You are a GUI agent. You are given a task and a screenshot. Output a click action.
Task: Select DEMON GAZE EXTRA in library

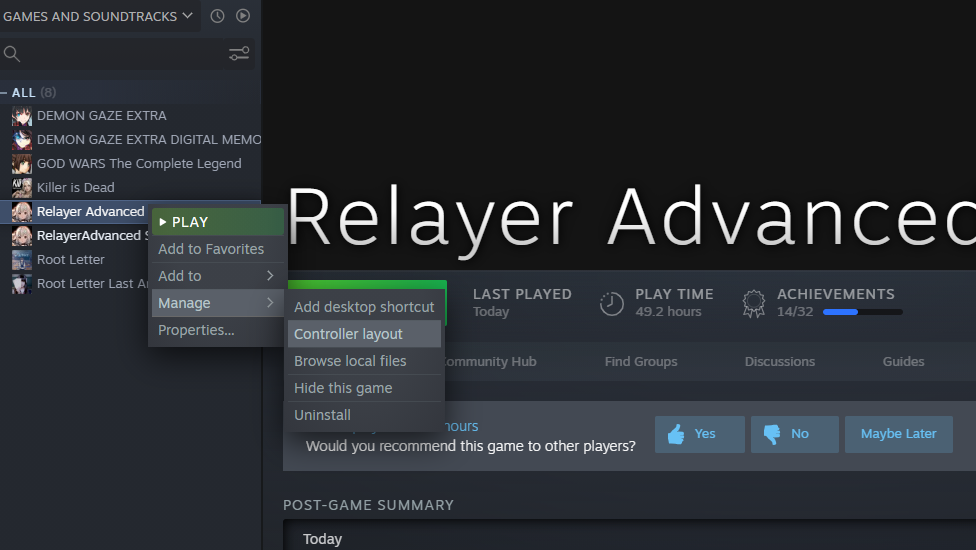pyautogui.click(x=101, y=116)
